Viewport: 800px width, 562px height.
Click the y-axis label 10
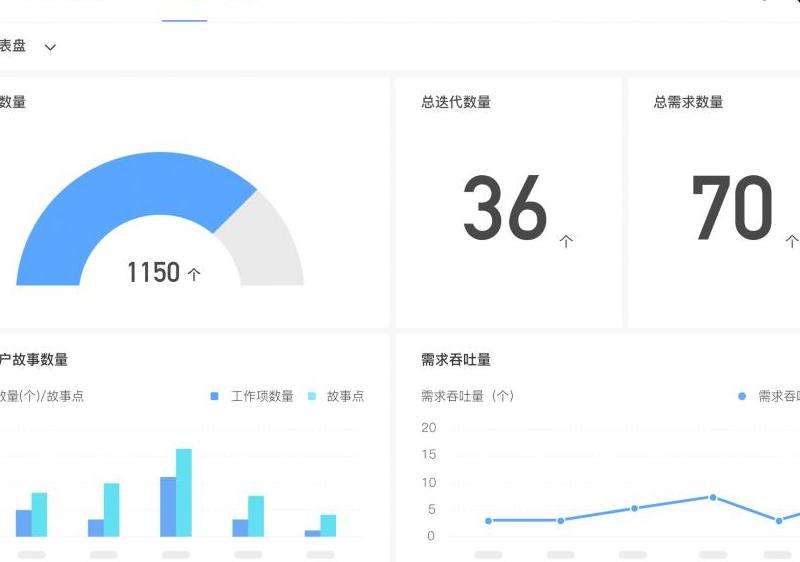tap(429, 482)
